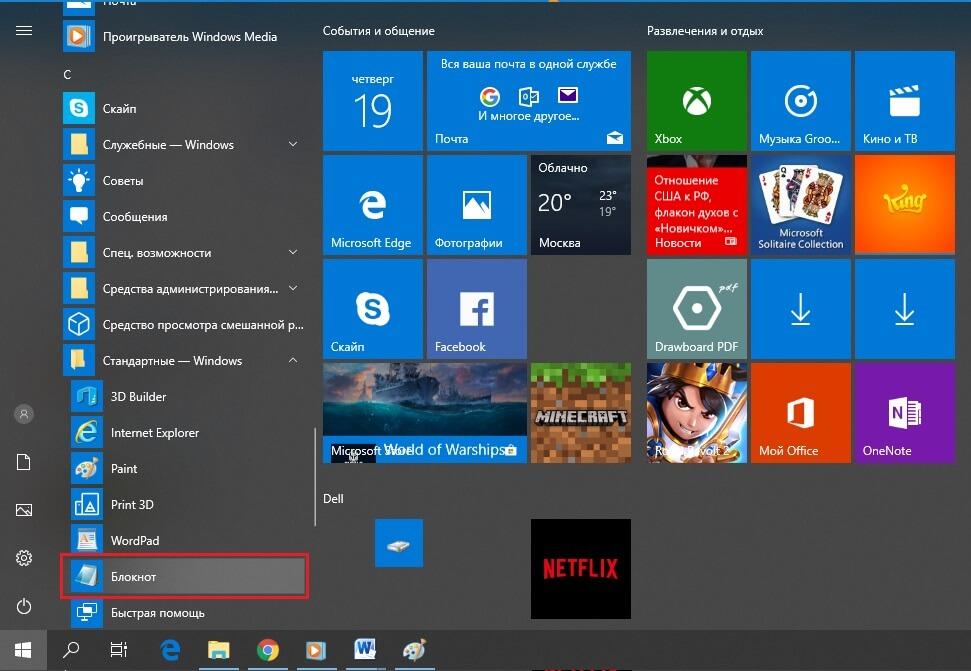Open the Groove Music tile

click(x=801, y=101)
